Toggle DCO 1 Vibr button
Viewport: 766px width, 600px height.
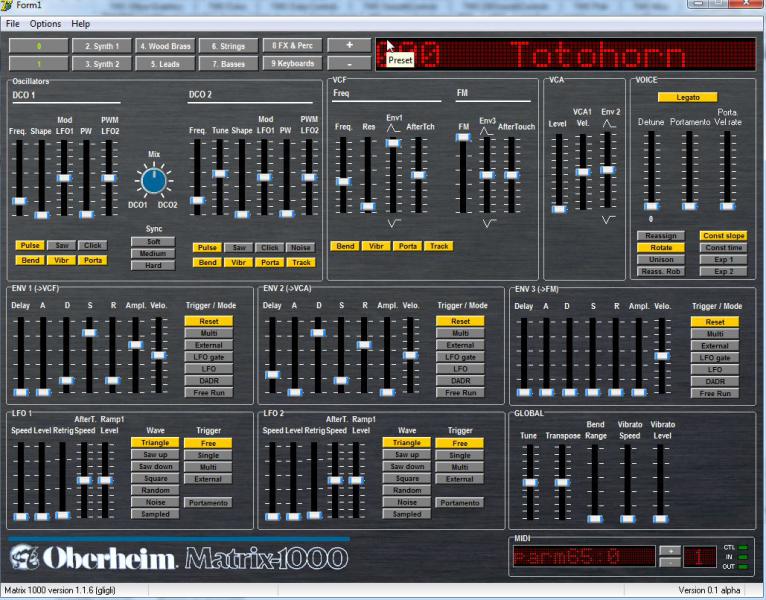(x=62, y=260)
